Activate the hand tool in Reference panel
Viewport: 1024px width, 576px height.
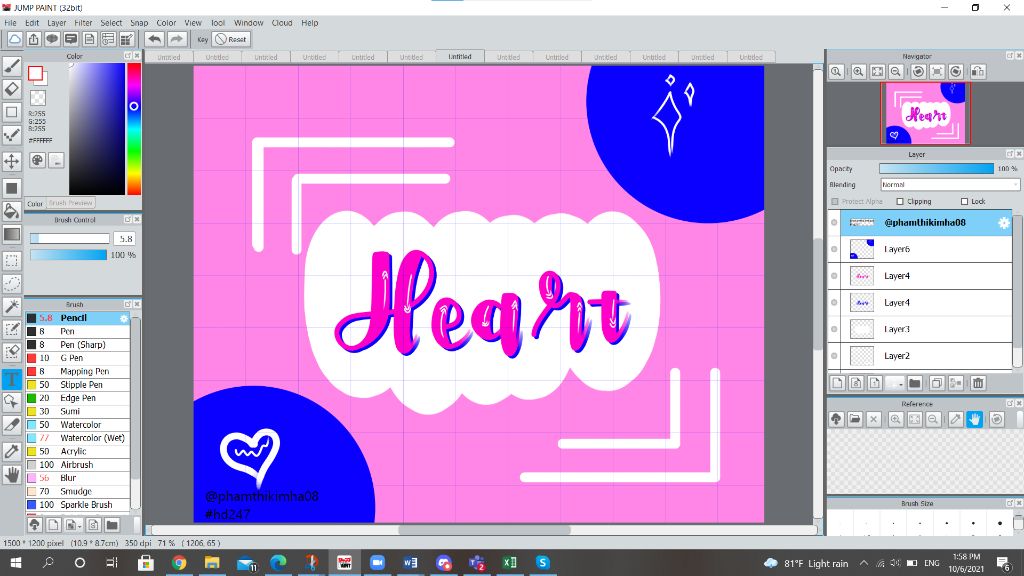974,419
